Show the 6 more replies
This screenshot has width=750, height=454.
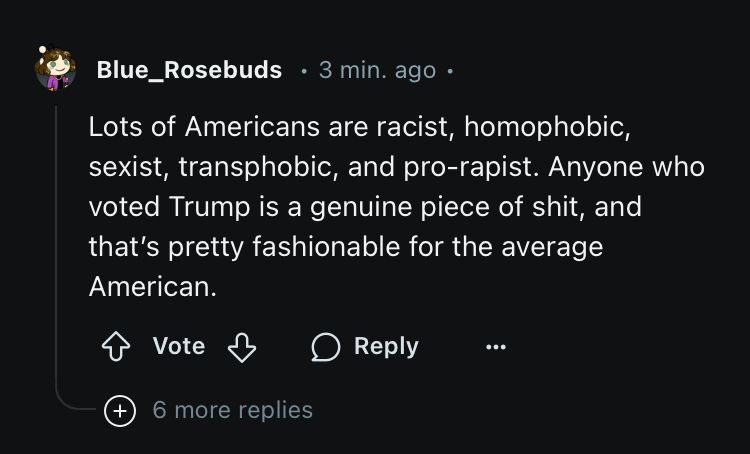(x=232, y=410)
